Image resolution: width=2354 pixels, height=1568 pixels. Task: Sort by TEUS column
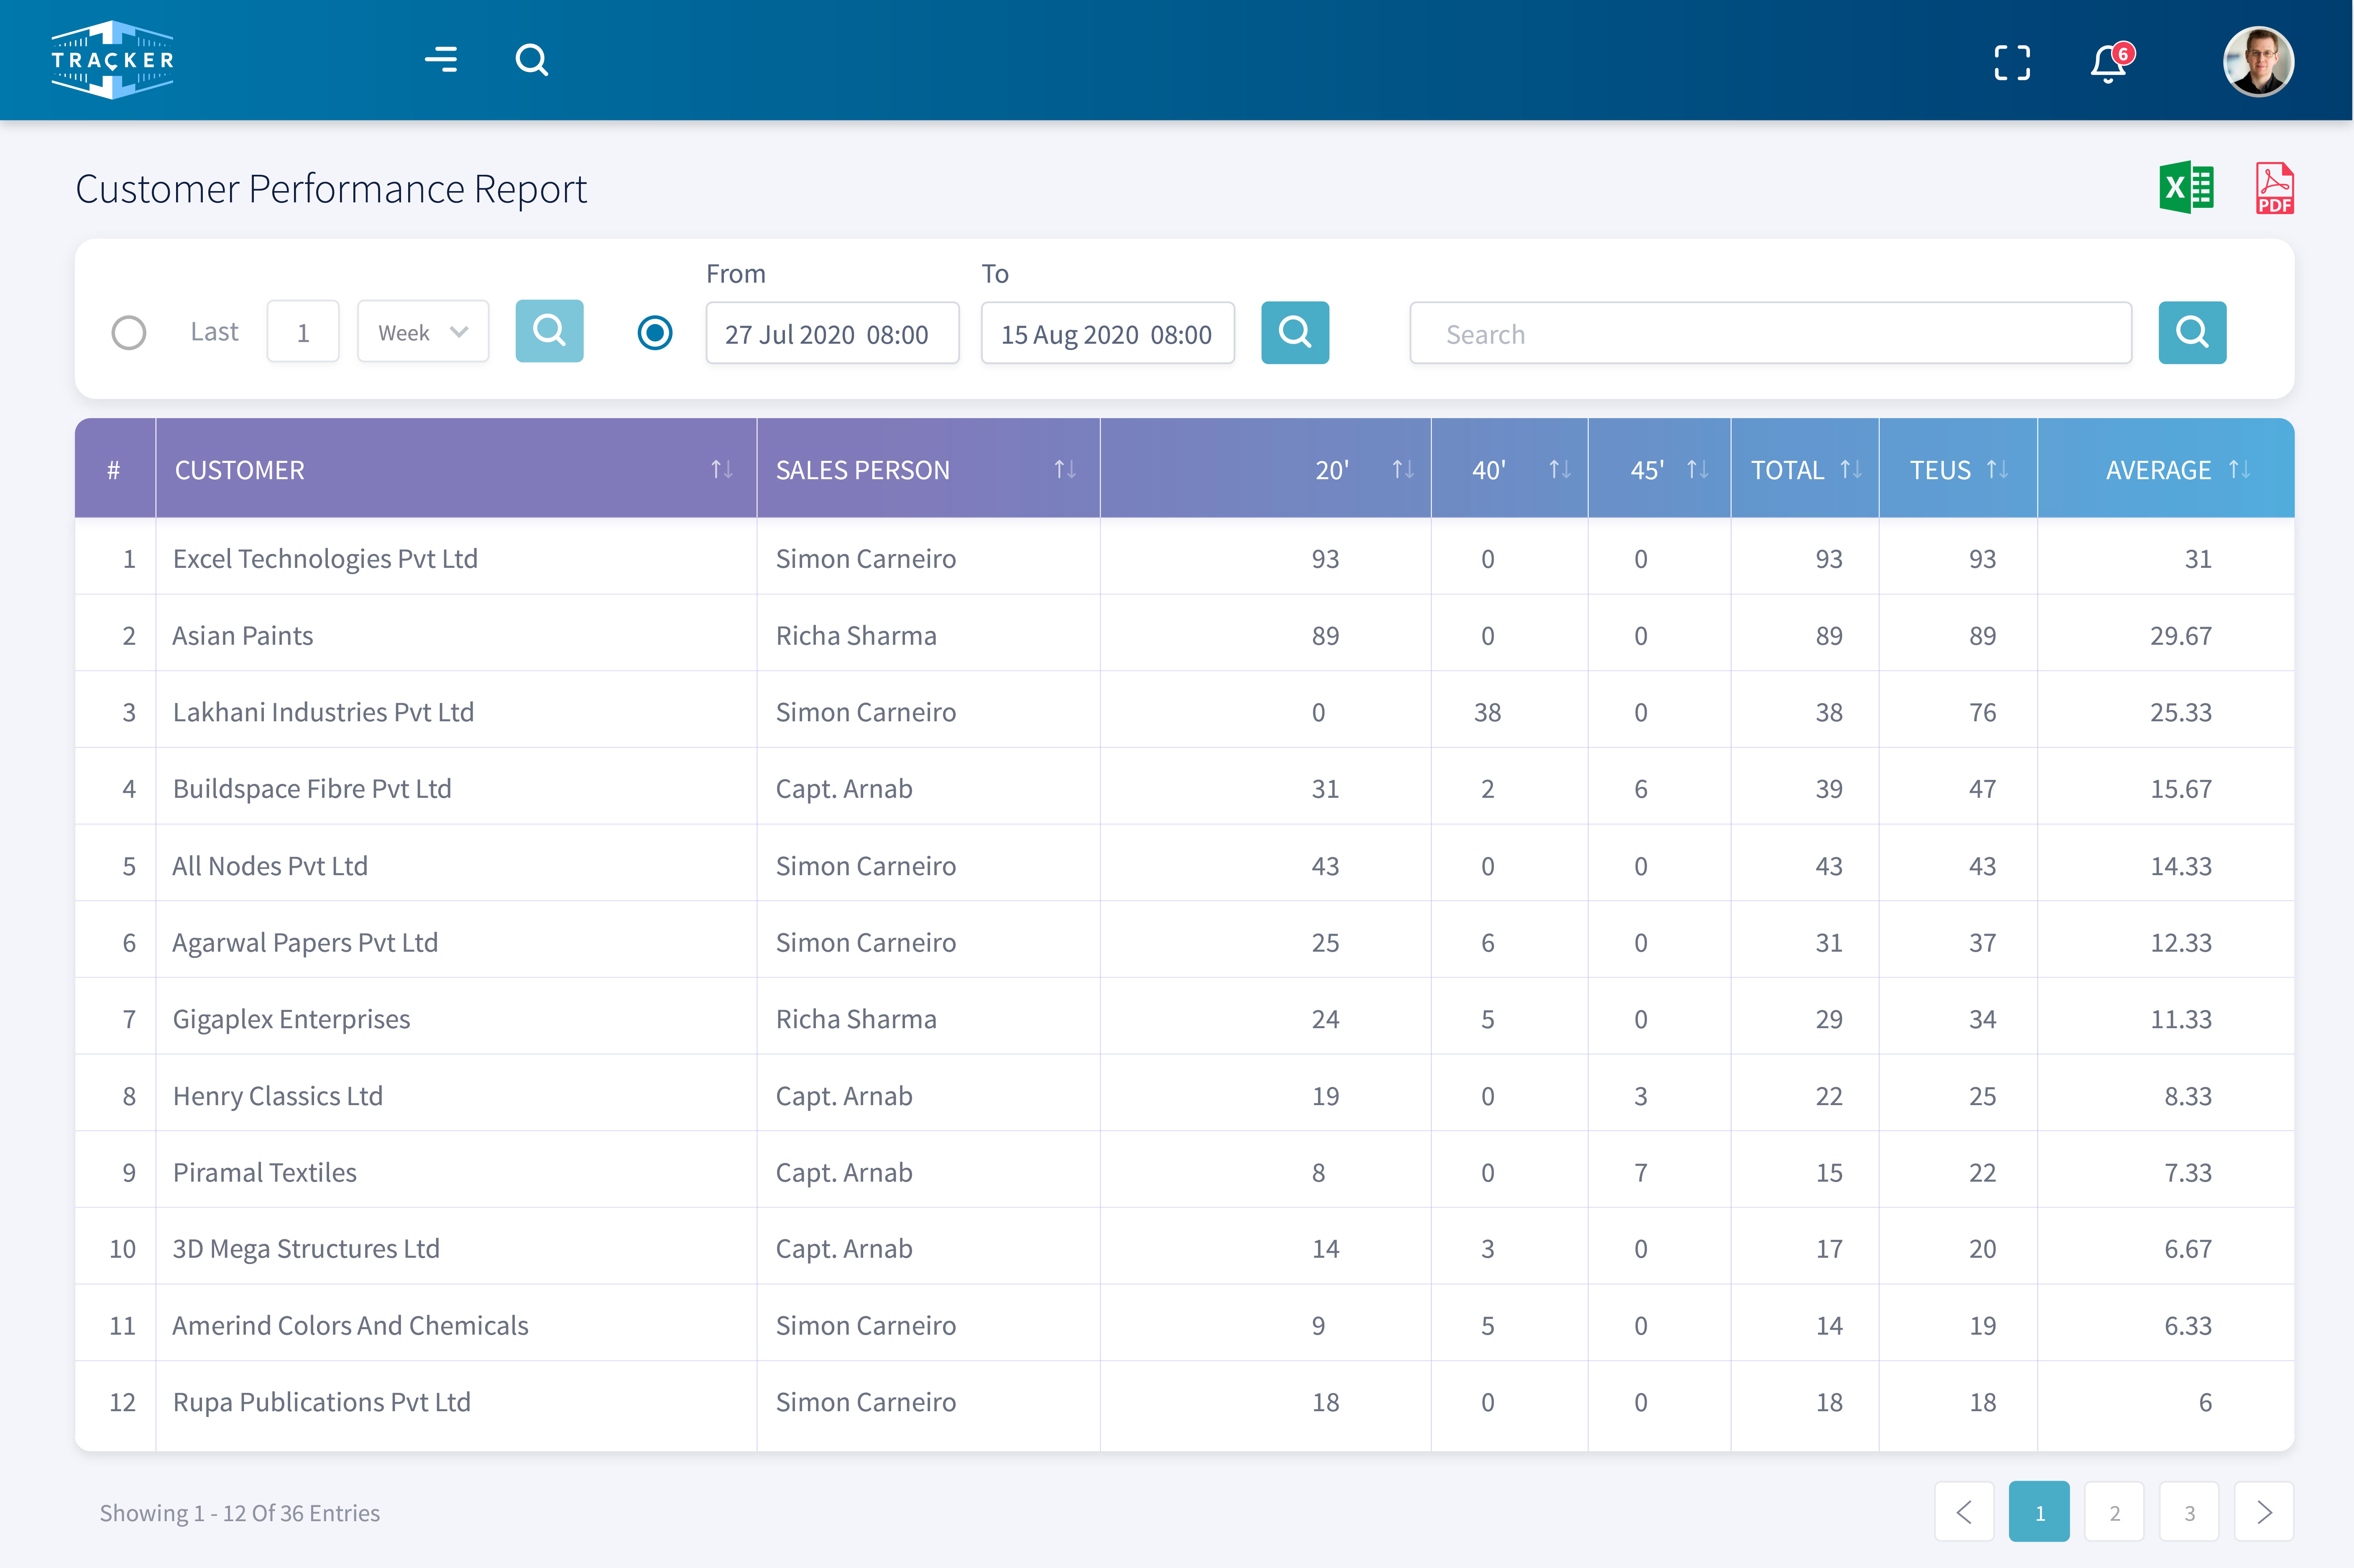[x=1997, y=470]
